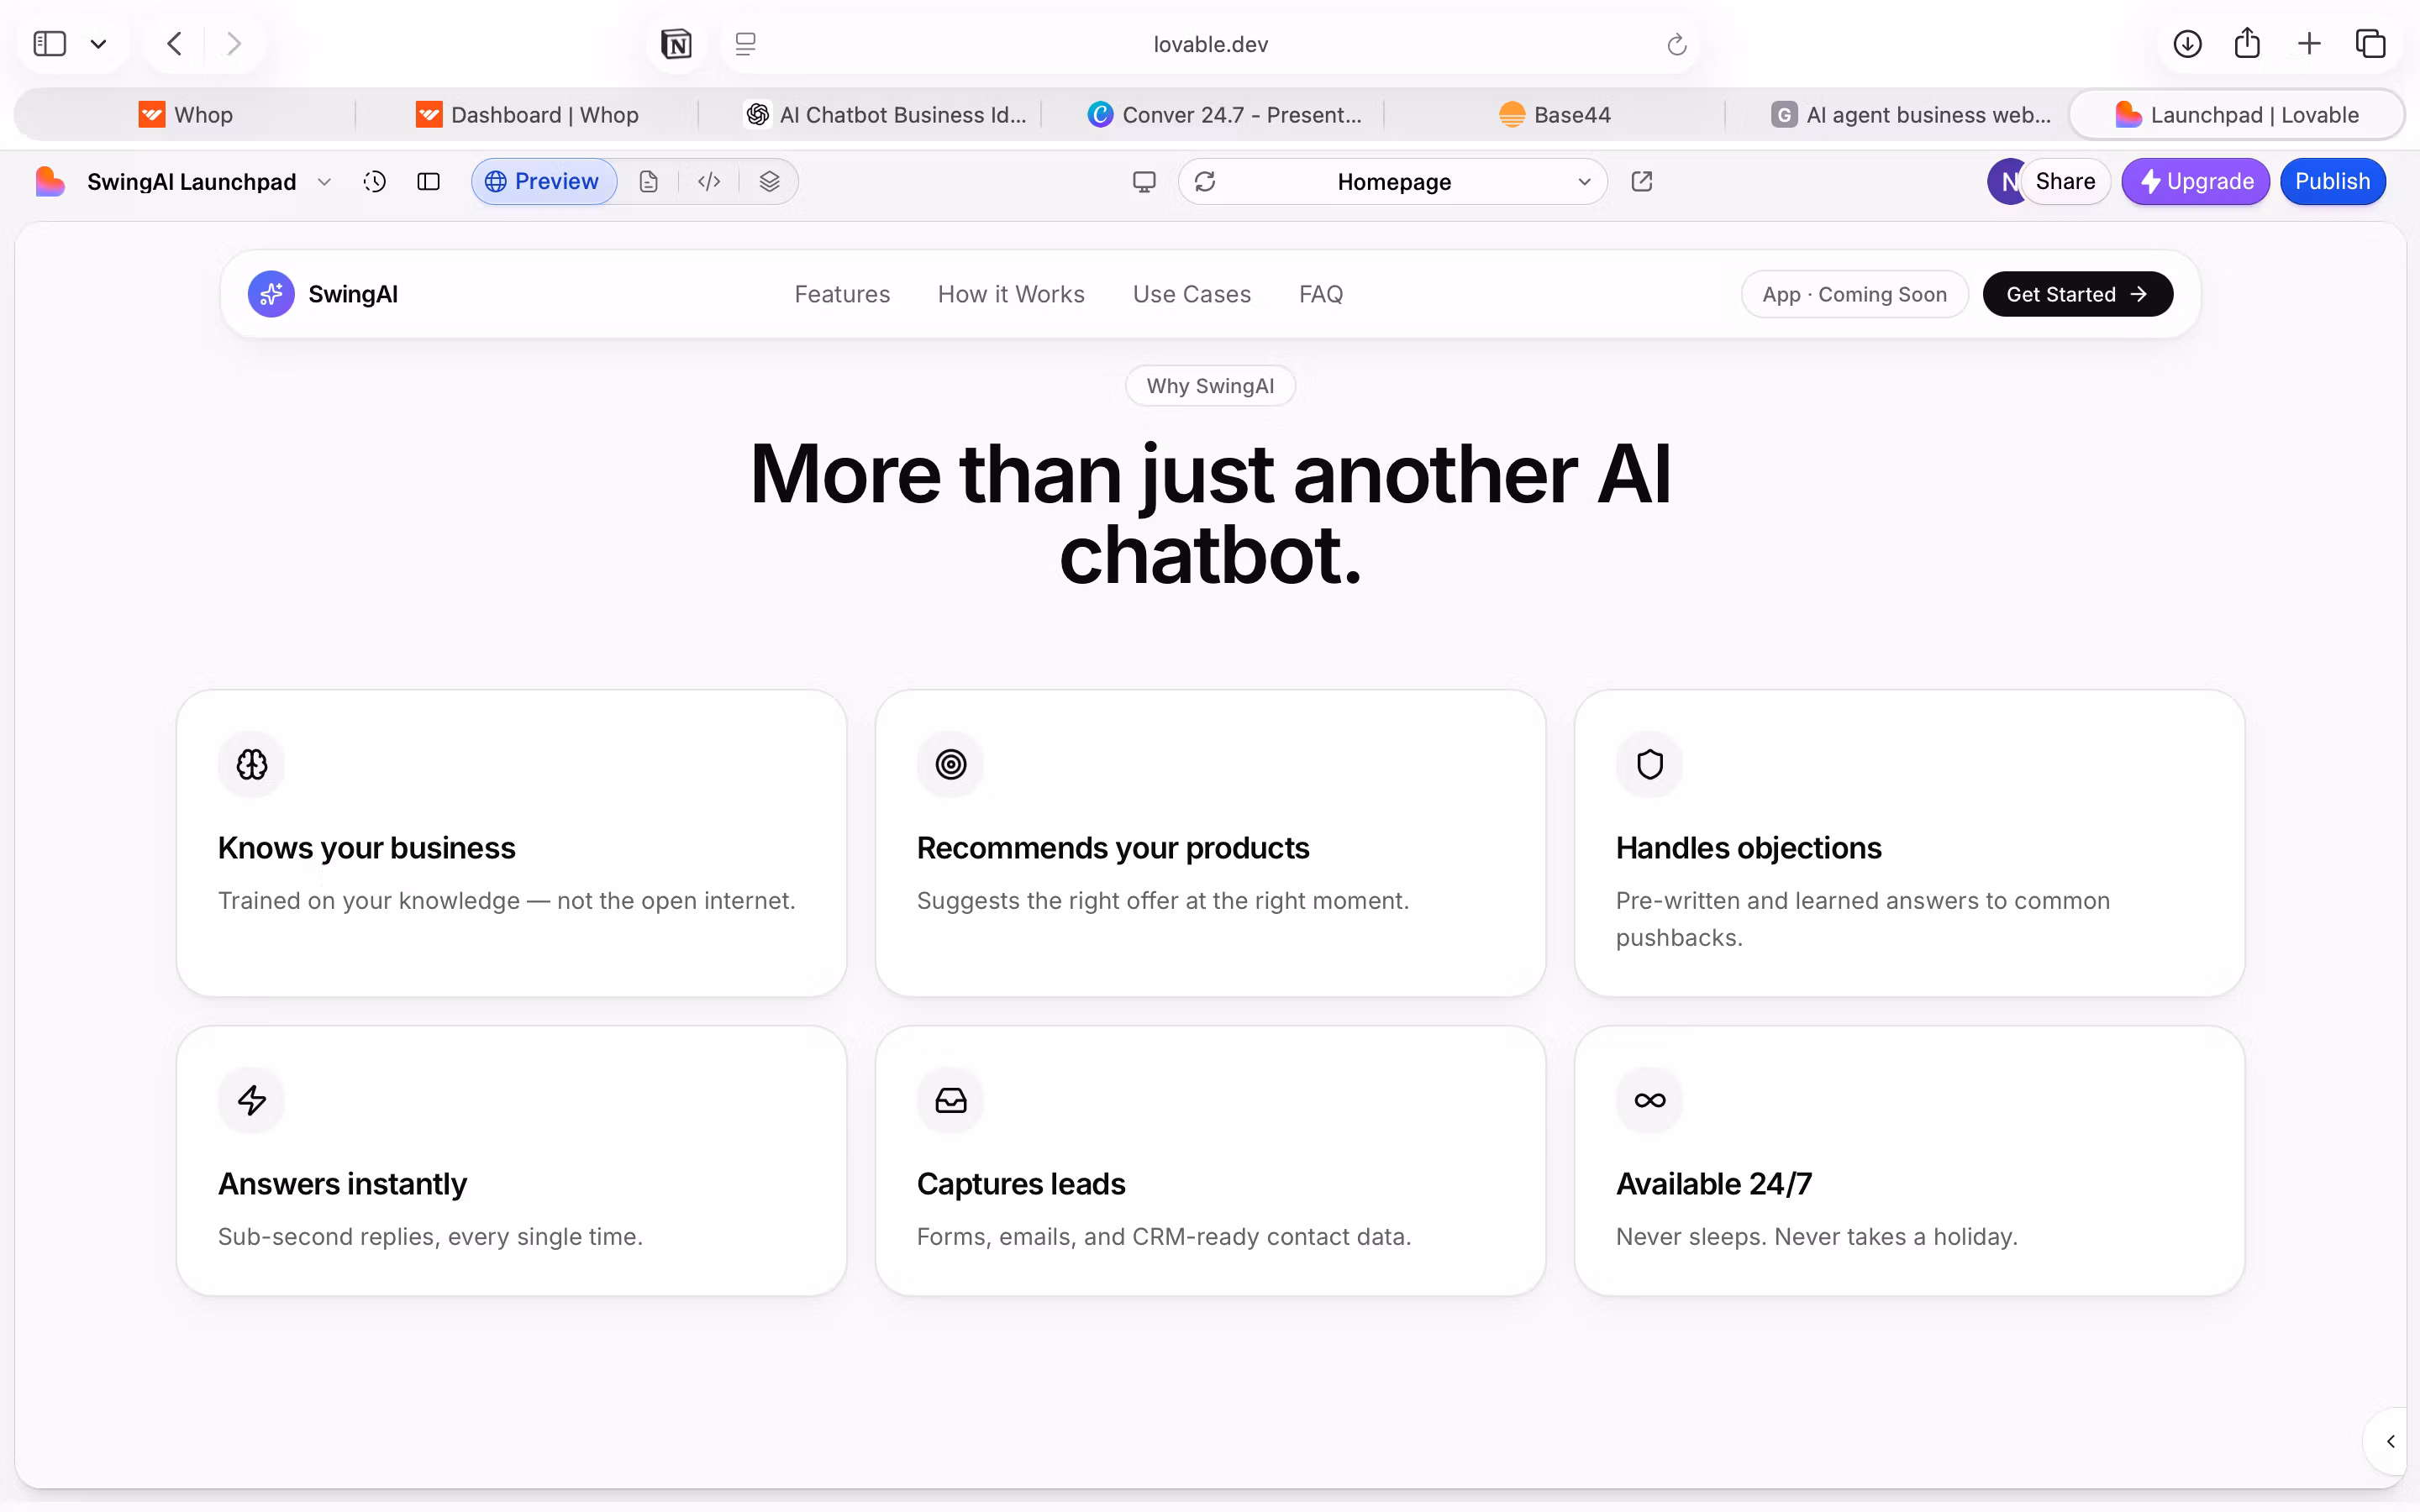Click the Notion extension icon in Safari
The width and height of the screenshot is (2420, 1512).
[676, 44]
